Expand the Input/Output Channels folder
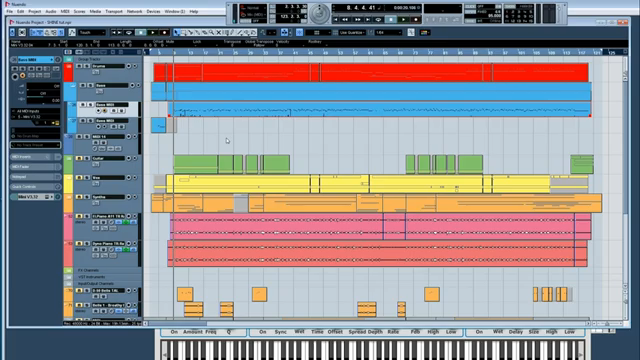 tap(68, 283)
